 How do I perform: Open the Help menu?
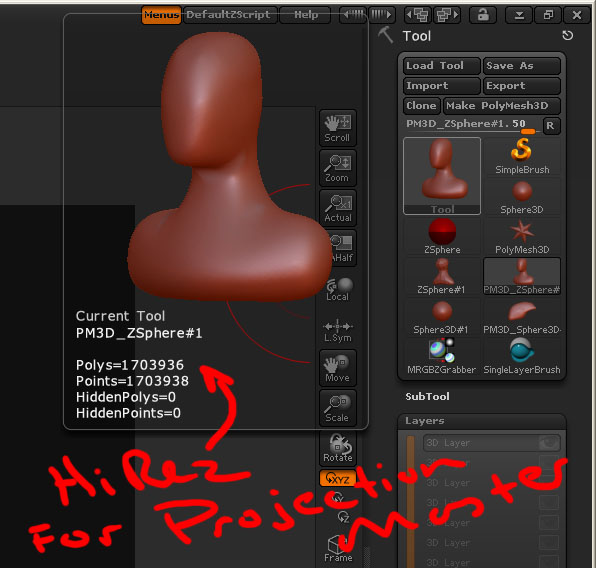(x=305, y=15)
